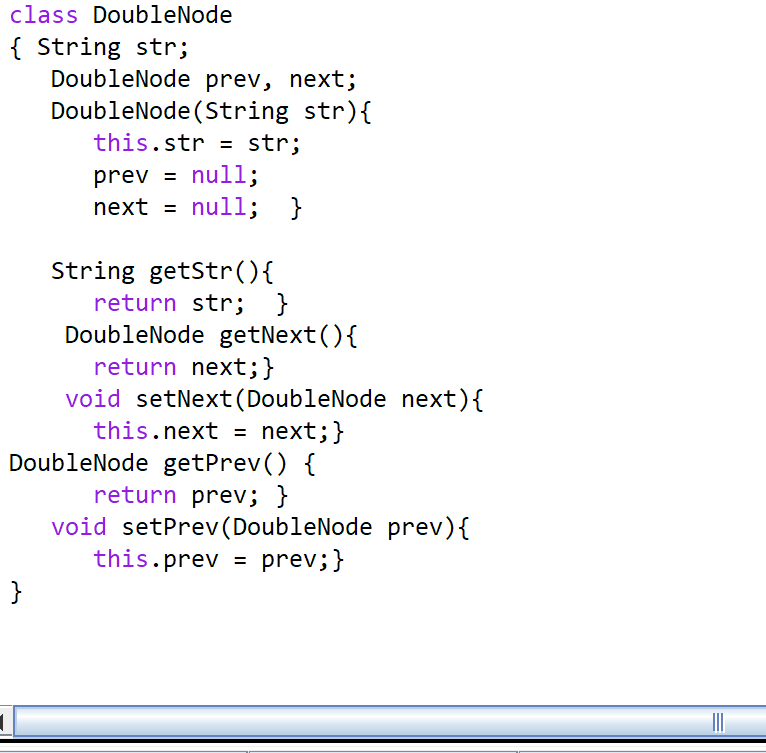Click 'this.str = str;' statement
766x753 pixels.
click(x=197, y=144)
